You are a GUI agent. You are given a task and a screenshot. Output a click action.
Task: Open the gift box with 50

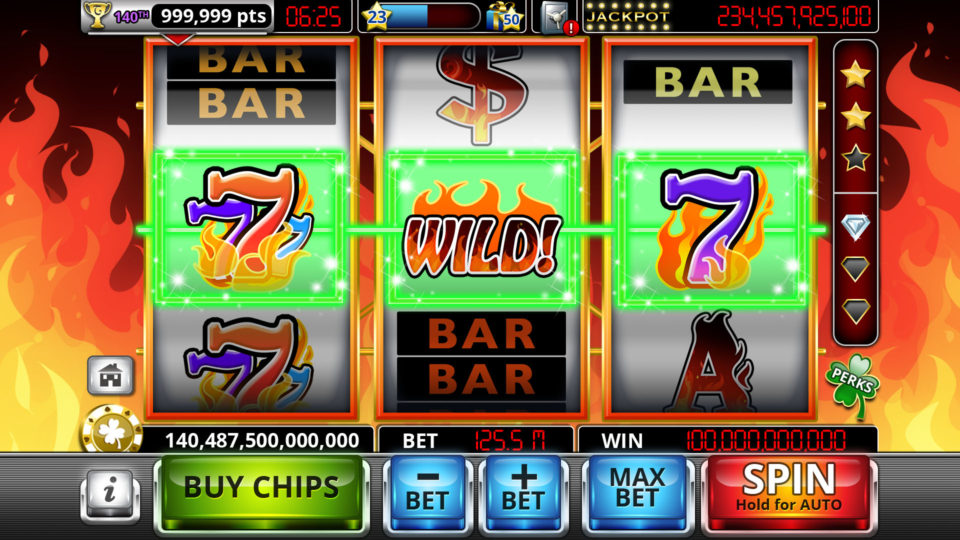click(504, 17)
